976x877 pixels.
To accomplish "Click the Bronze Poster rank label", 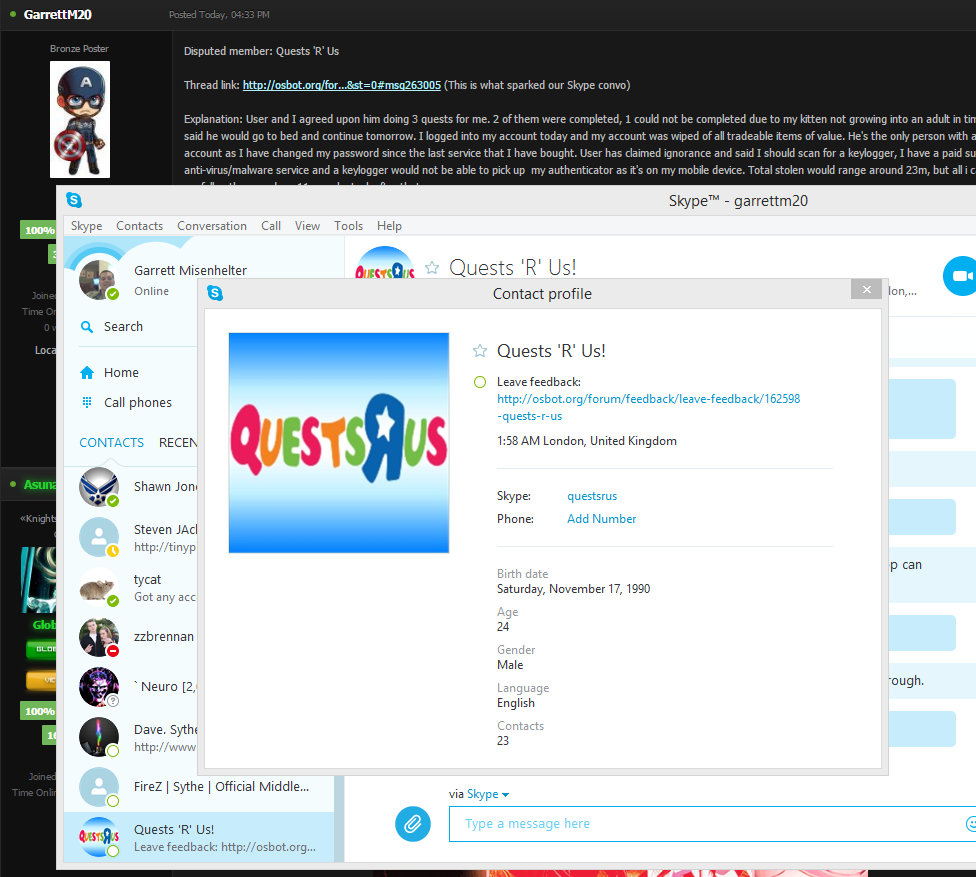I will coord(79,49).
